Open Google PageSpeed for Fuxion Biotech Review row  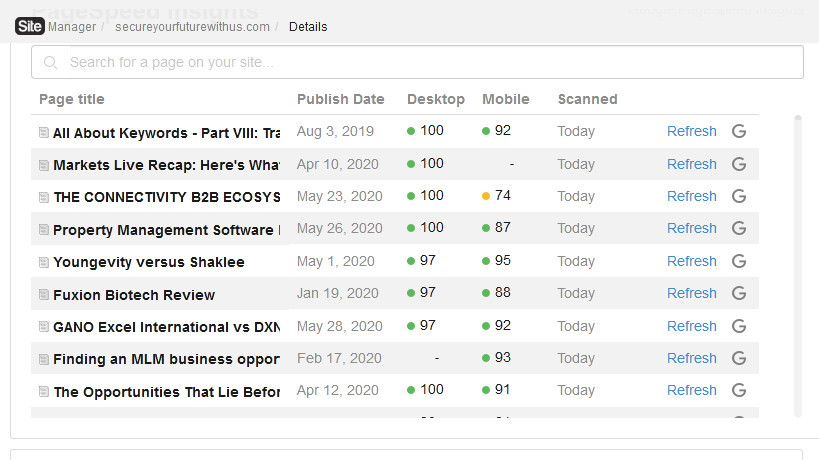coord(739,293)
